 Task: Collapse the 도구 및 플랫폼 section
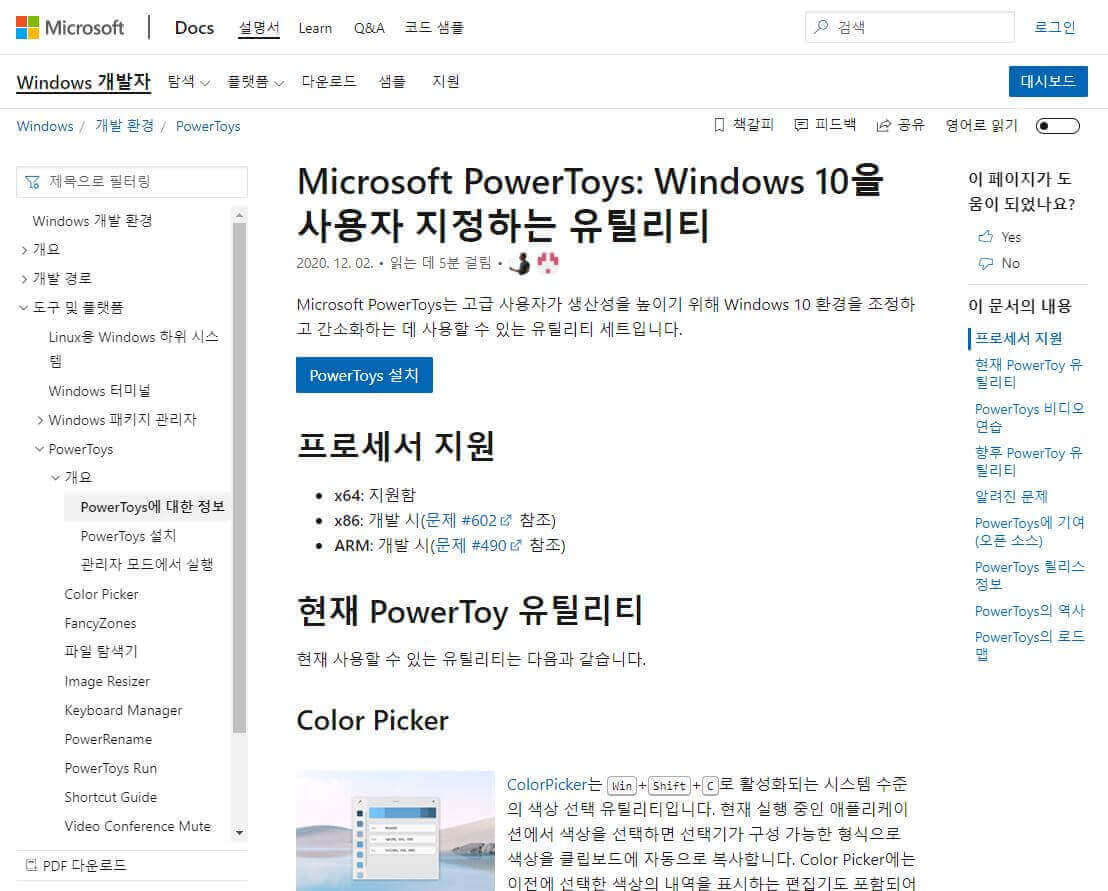coord(24,307)
